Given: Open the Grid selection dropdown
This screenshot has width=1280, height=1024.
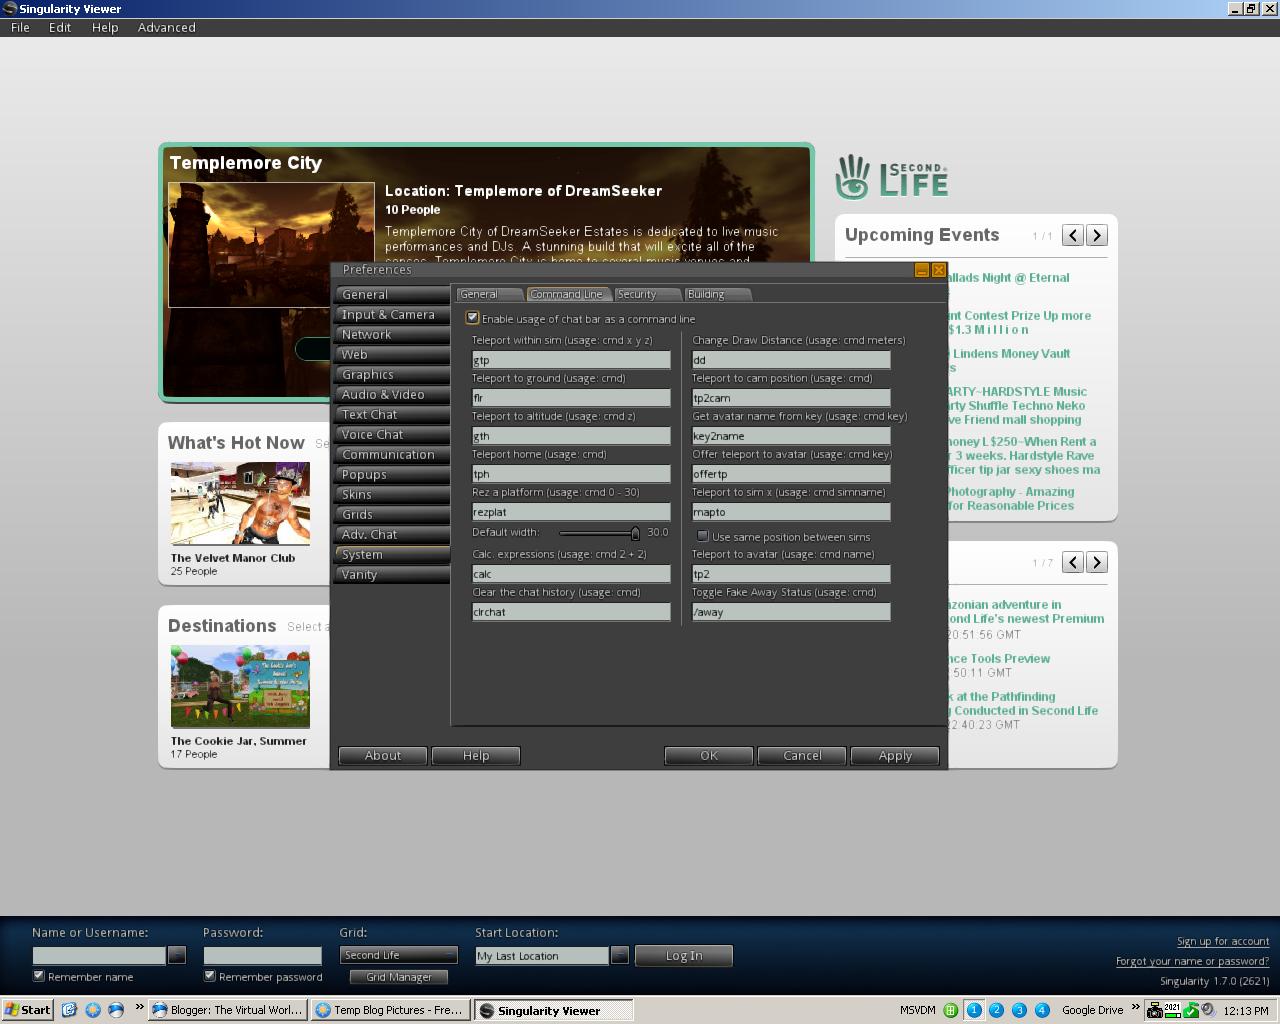Looking at the screenshot, I should click(399, 955).
